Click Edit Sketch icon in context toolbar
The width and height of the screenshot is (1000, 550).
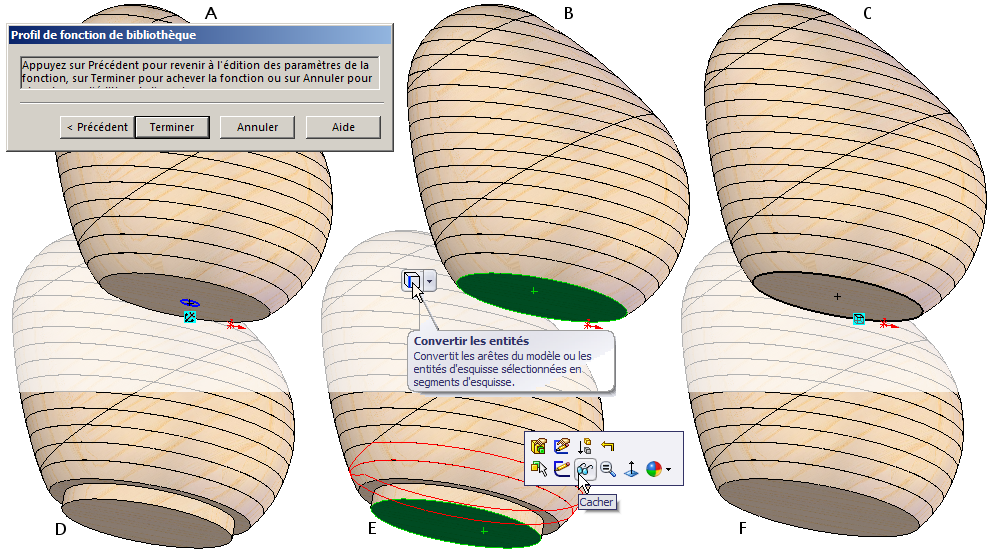pos(562,446)
